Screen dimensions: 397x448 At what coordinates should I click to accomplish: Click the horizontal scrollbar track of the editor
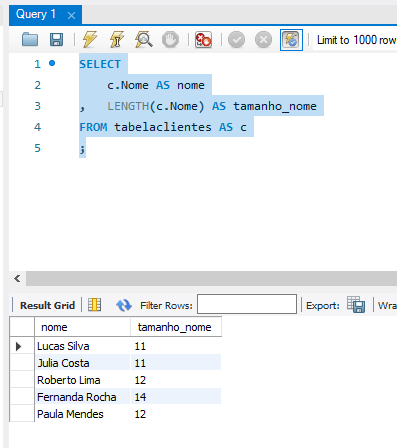point(211,278)
